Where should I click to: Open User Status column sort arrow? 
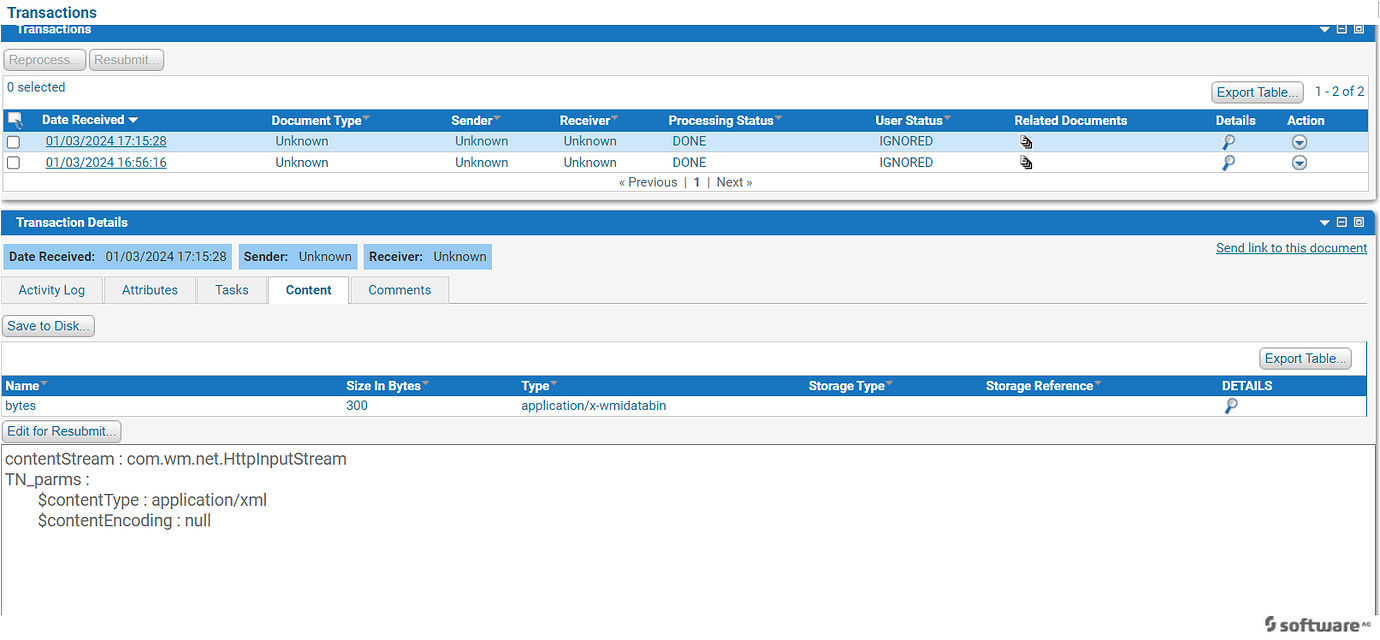tap(947, 119)
